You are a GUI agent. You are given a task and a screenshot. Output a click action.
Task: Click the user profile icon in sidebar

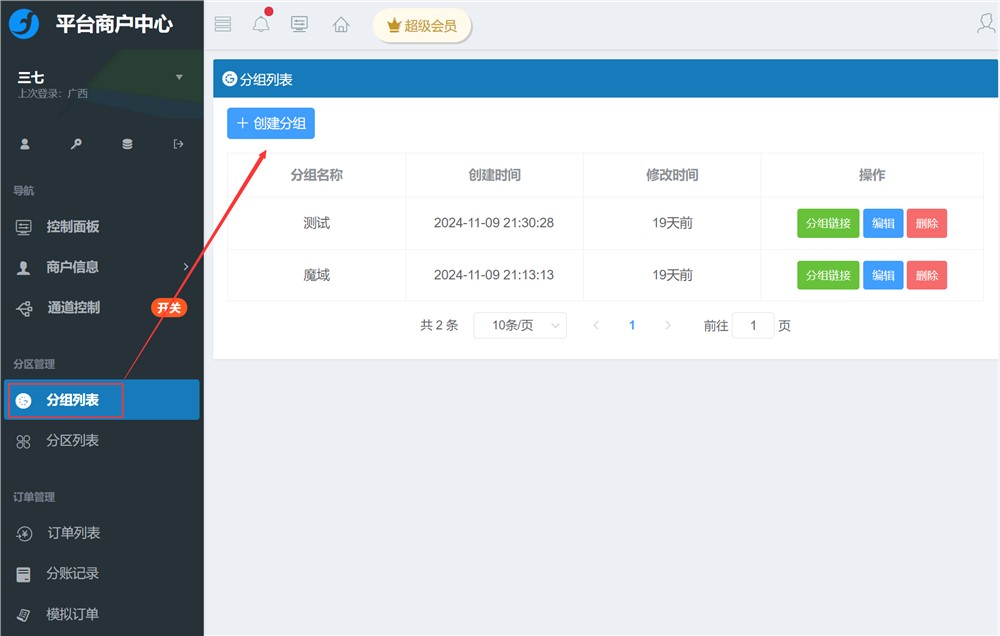pos(25,144)
